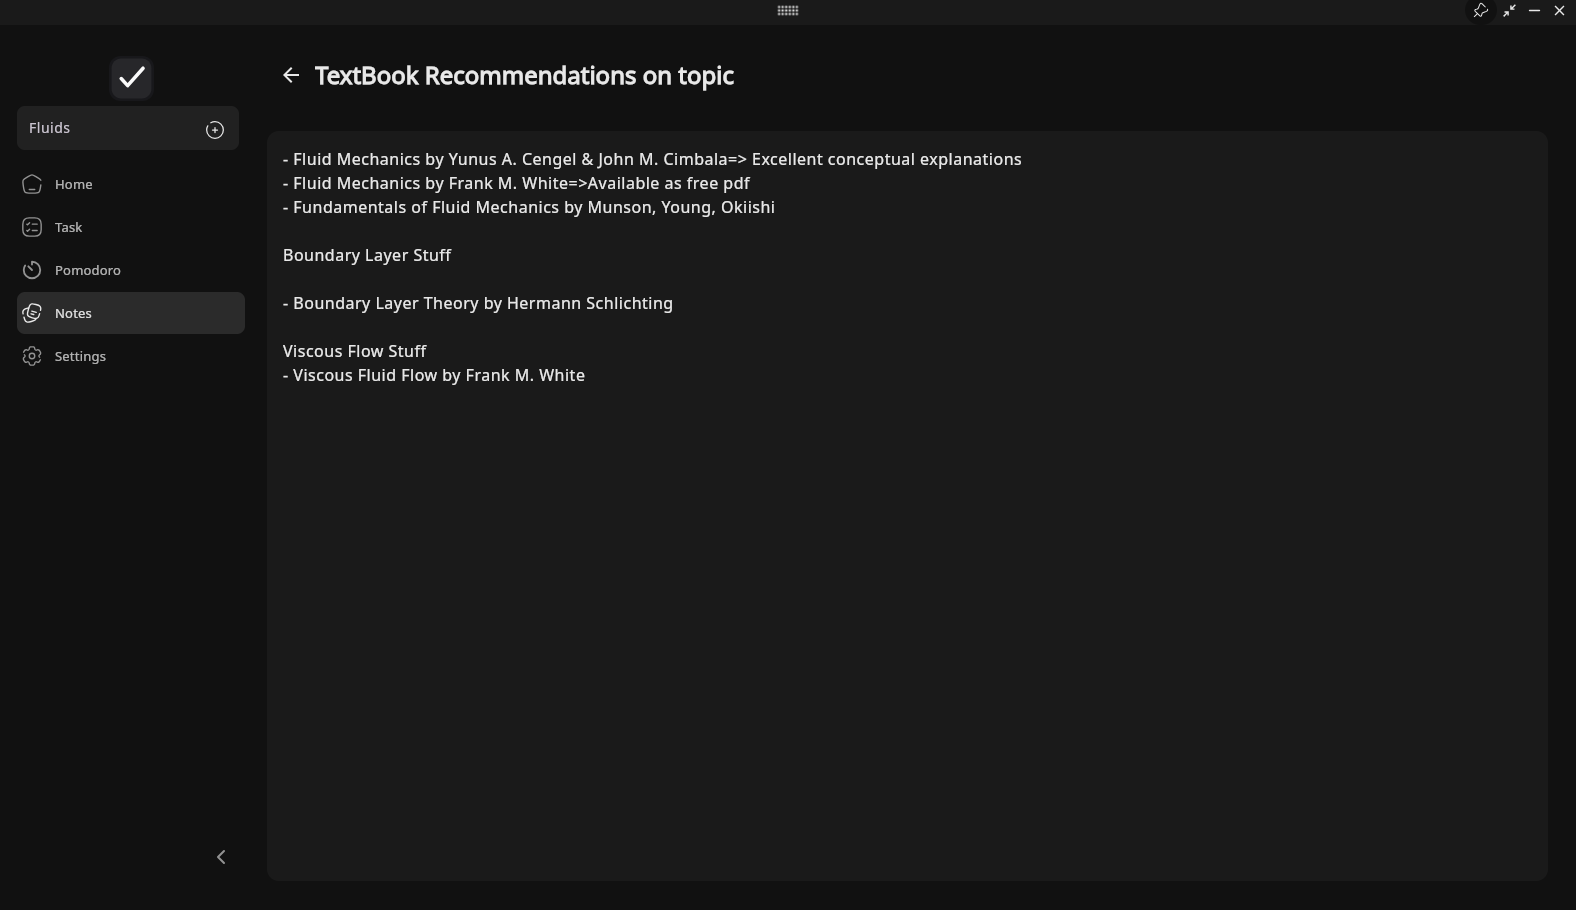
Task: Click the 'Boundary Layer Stuff' heading
Action: point(367,255)
